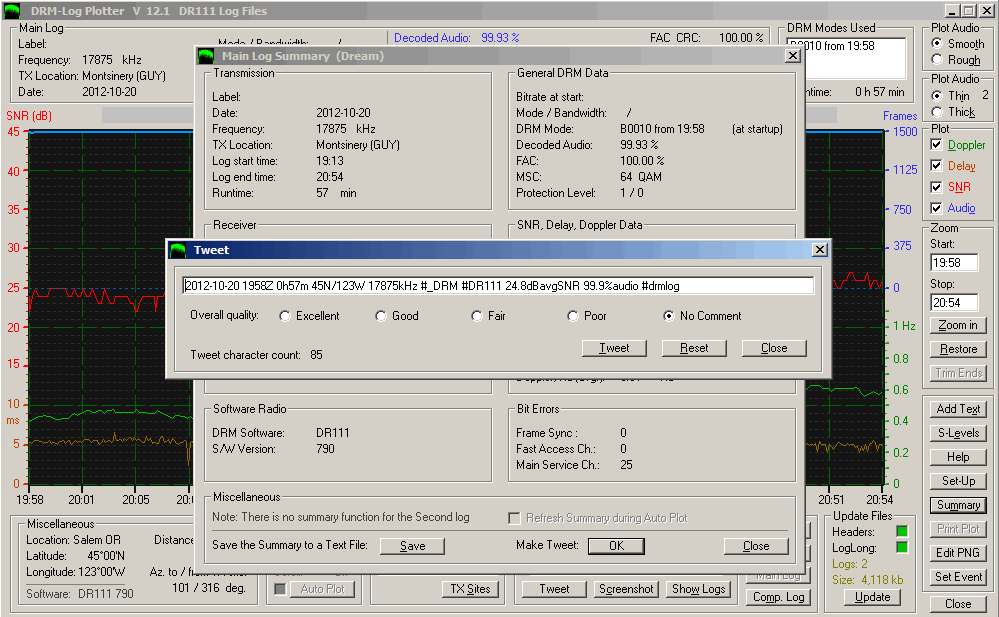Toggle the SNR plot checkbox
Screen dimensions: 999x617
pos(936,187)
